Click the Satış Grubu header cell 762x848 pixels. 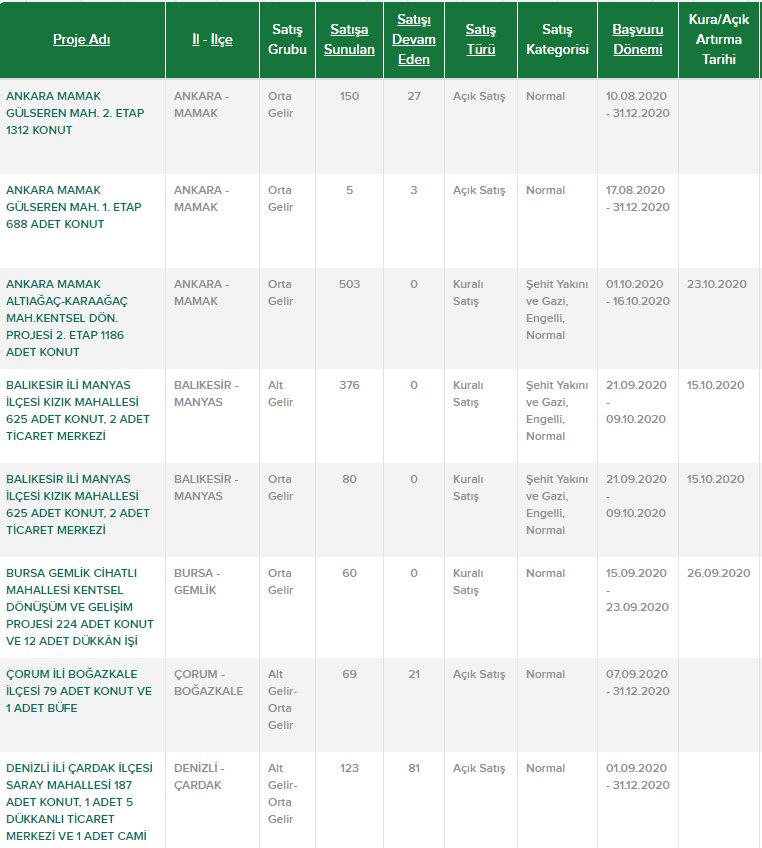(288, 40)
